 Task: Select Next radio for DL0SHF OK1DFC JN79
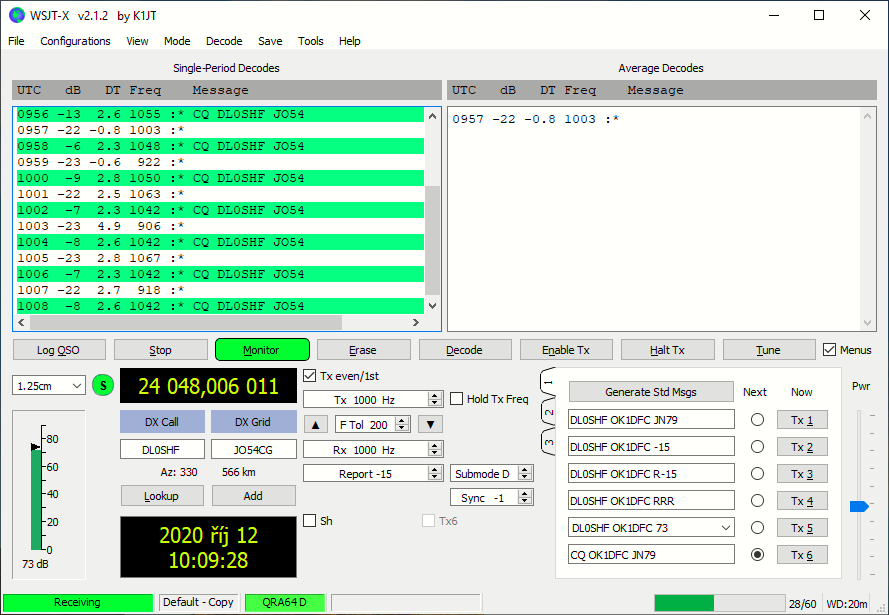[757, 420]
